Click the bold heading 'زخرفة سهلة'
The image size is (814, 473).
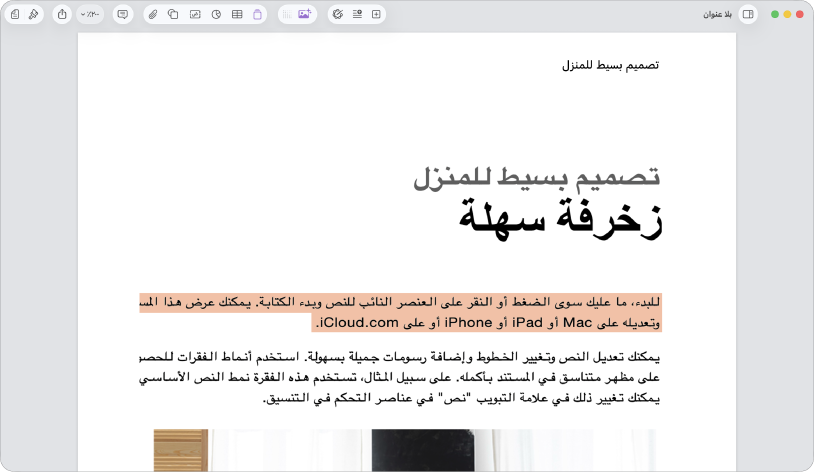tap(561, 220)
